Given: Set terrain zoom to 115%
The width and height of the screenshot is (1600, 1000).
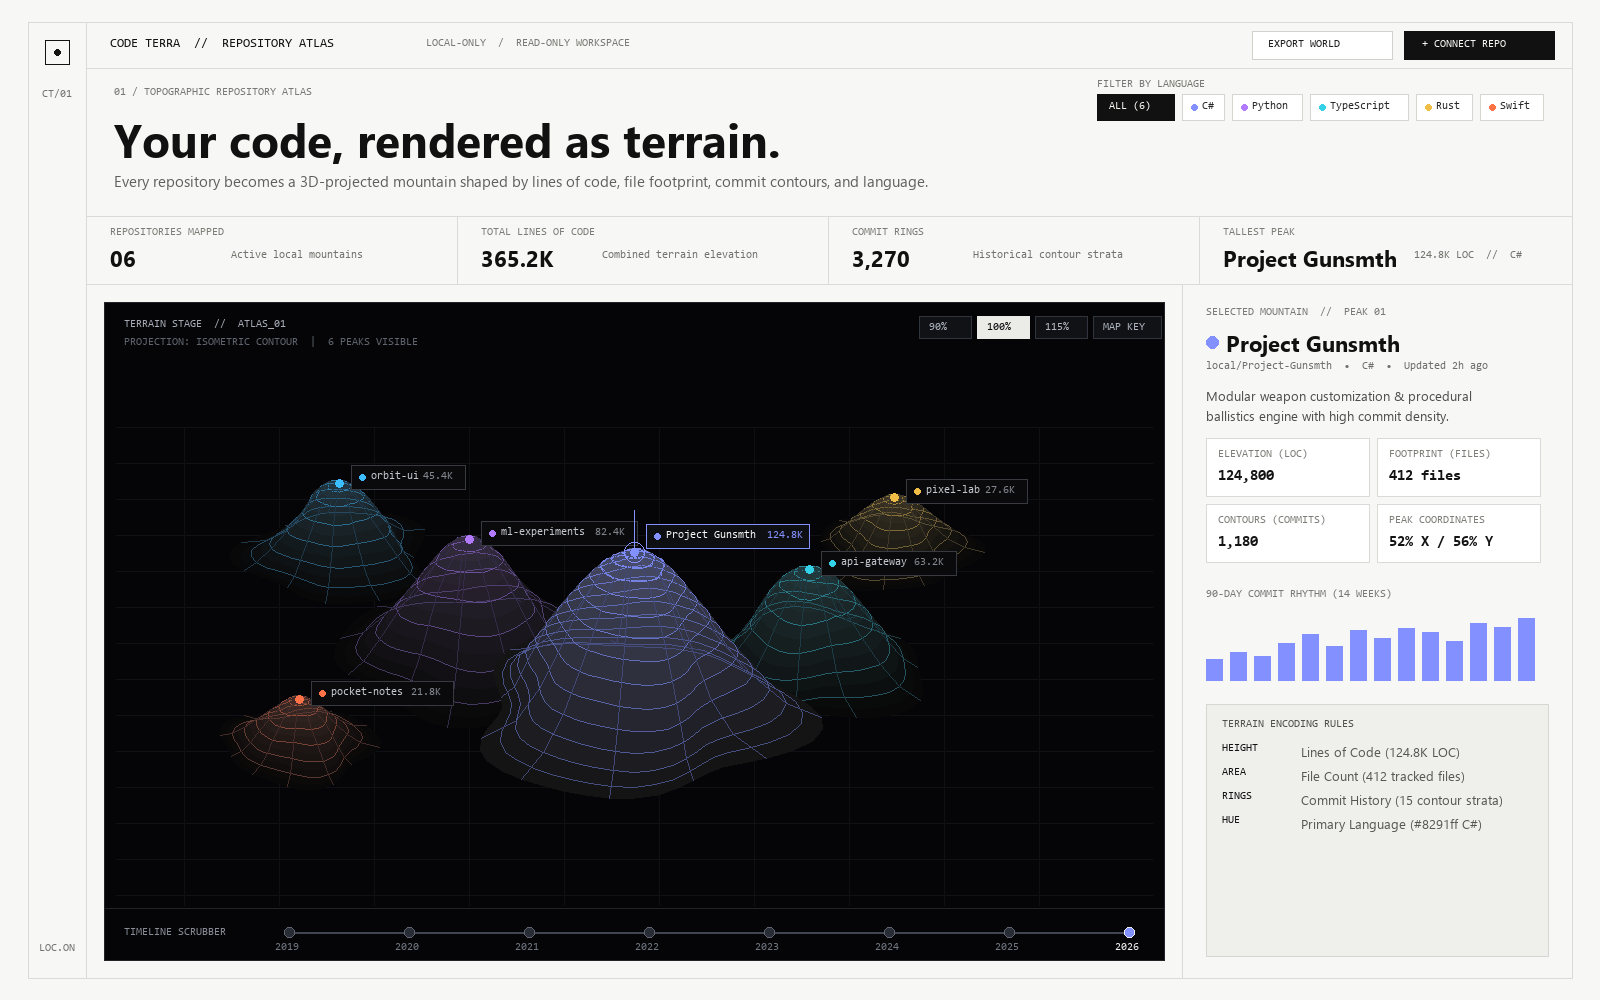Looking at the screenshot, I should pyautogui.click(x=1061, y=327).
